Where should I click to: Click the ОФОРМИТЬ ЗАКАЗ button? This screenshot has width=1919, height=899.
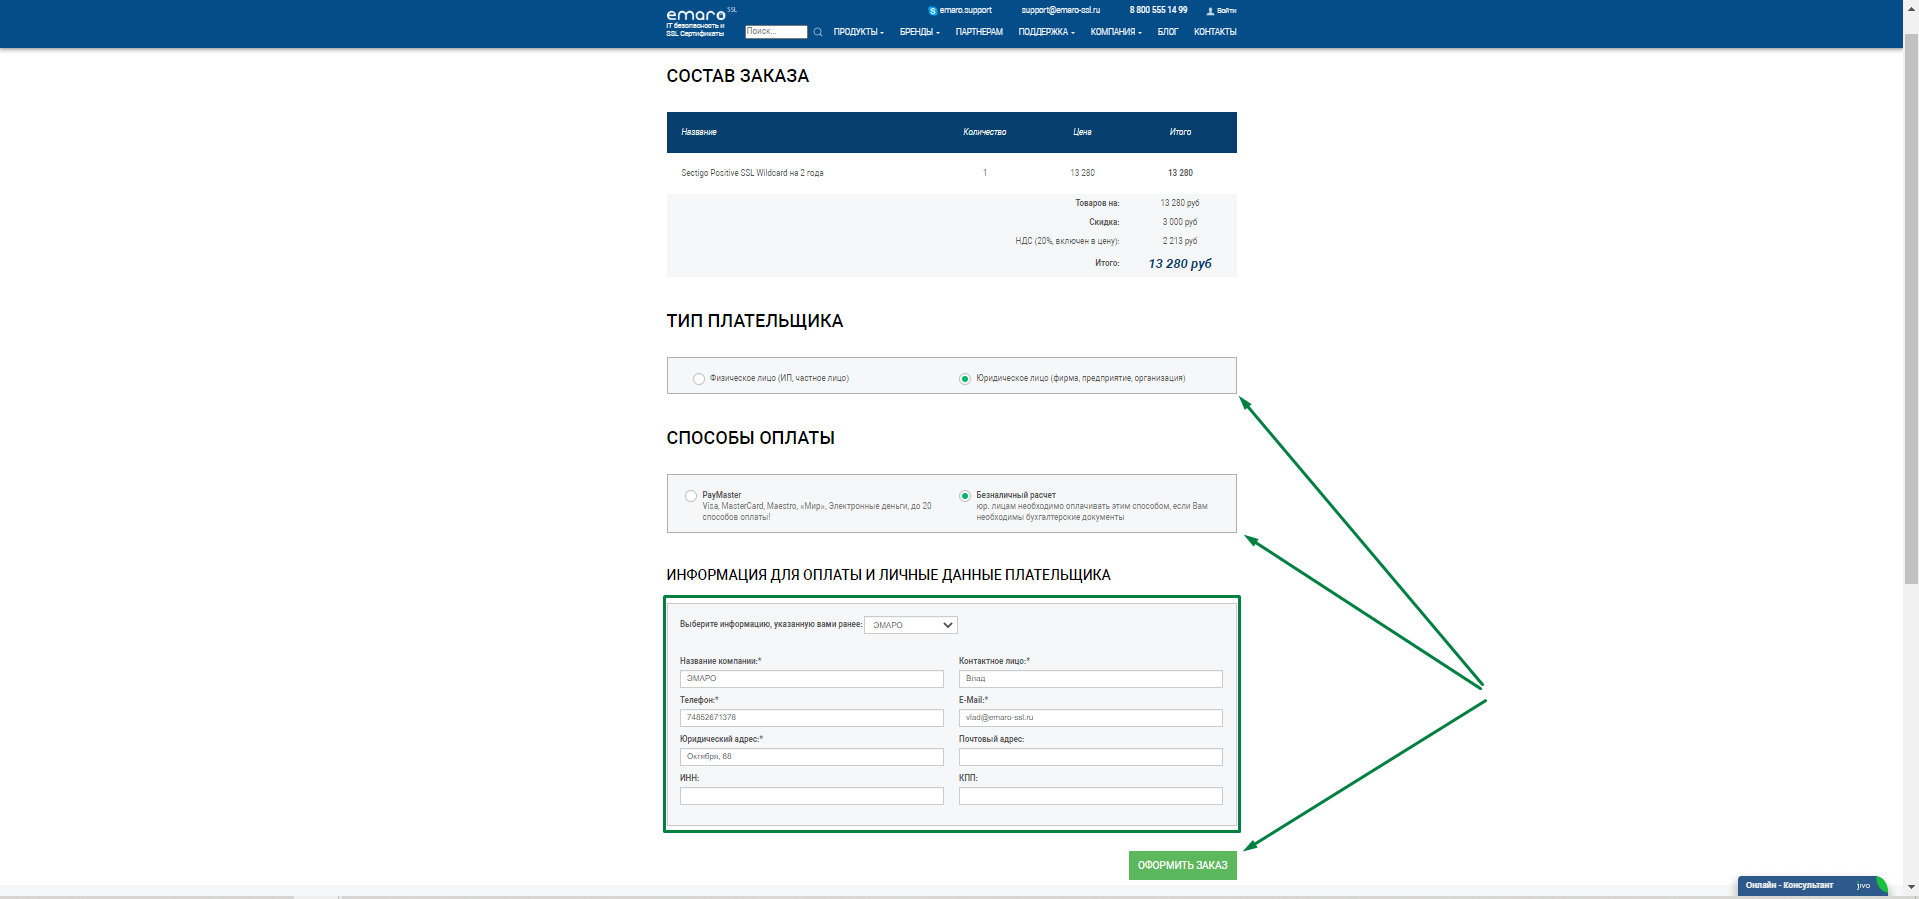pos(1183,866)
